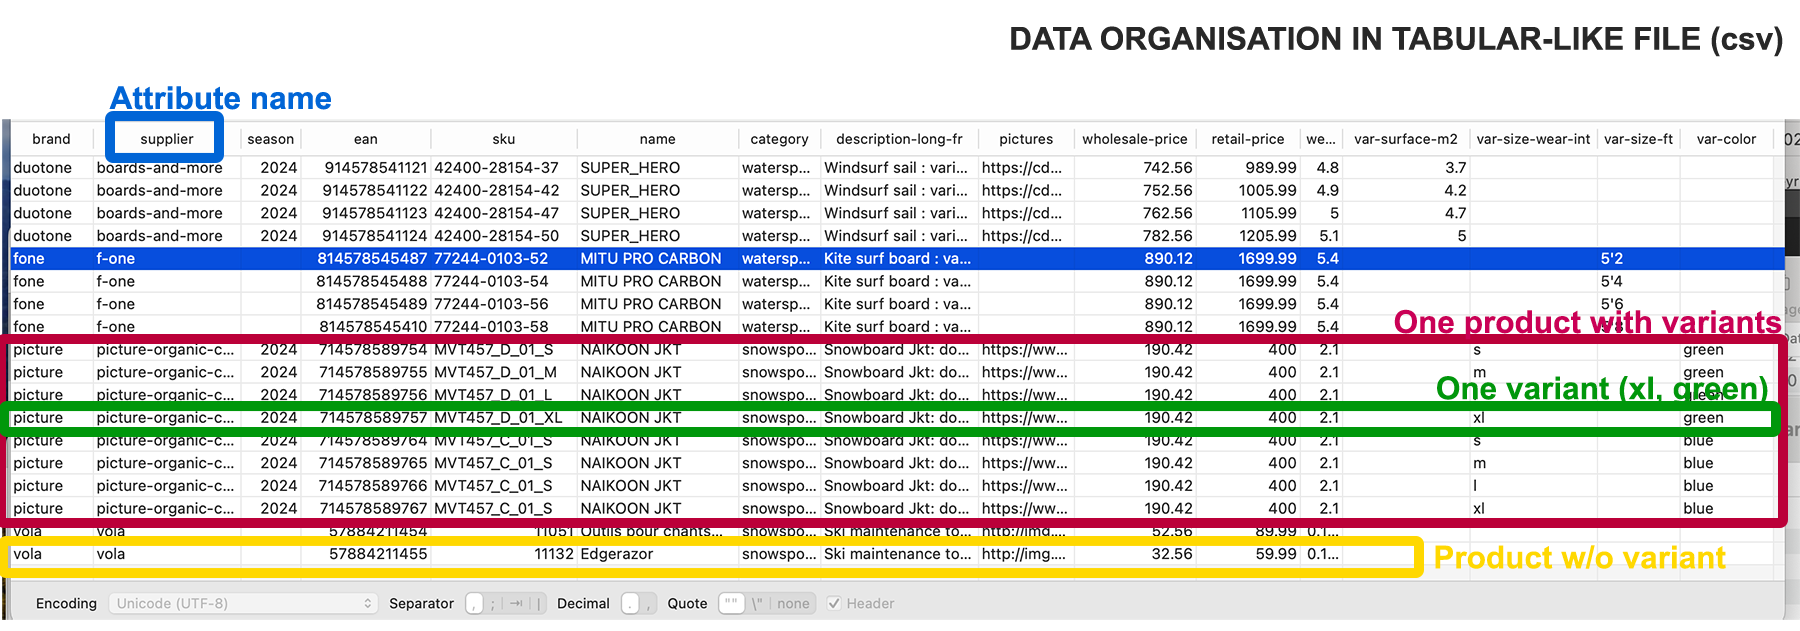Click the supplier column header
The width and height of the screenshot is (1800, 631).
(166, 139)
